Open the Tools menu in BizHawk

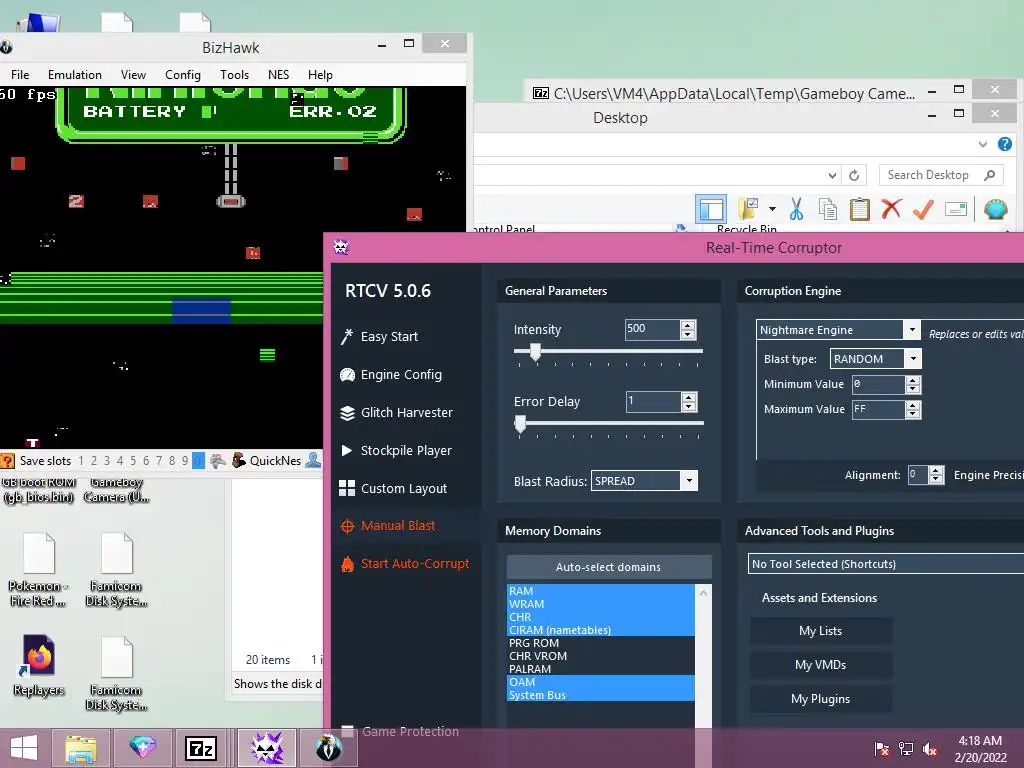pos(234,75)
